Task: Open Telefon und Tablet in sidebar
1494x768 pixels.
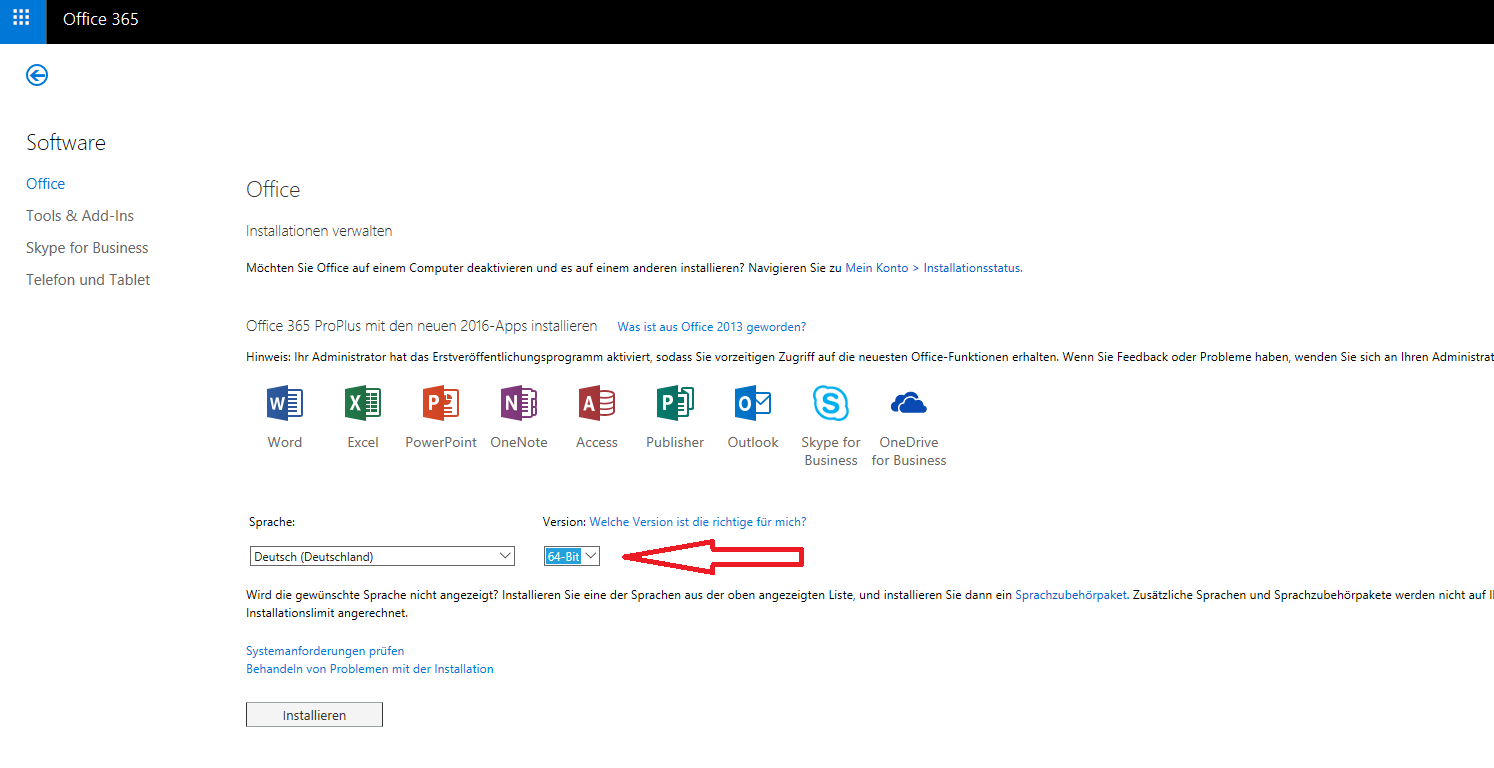Action: tap(88, 280)
